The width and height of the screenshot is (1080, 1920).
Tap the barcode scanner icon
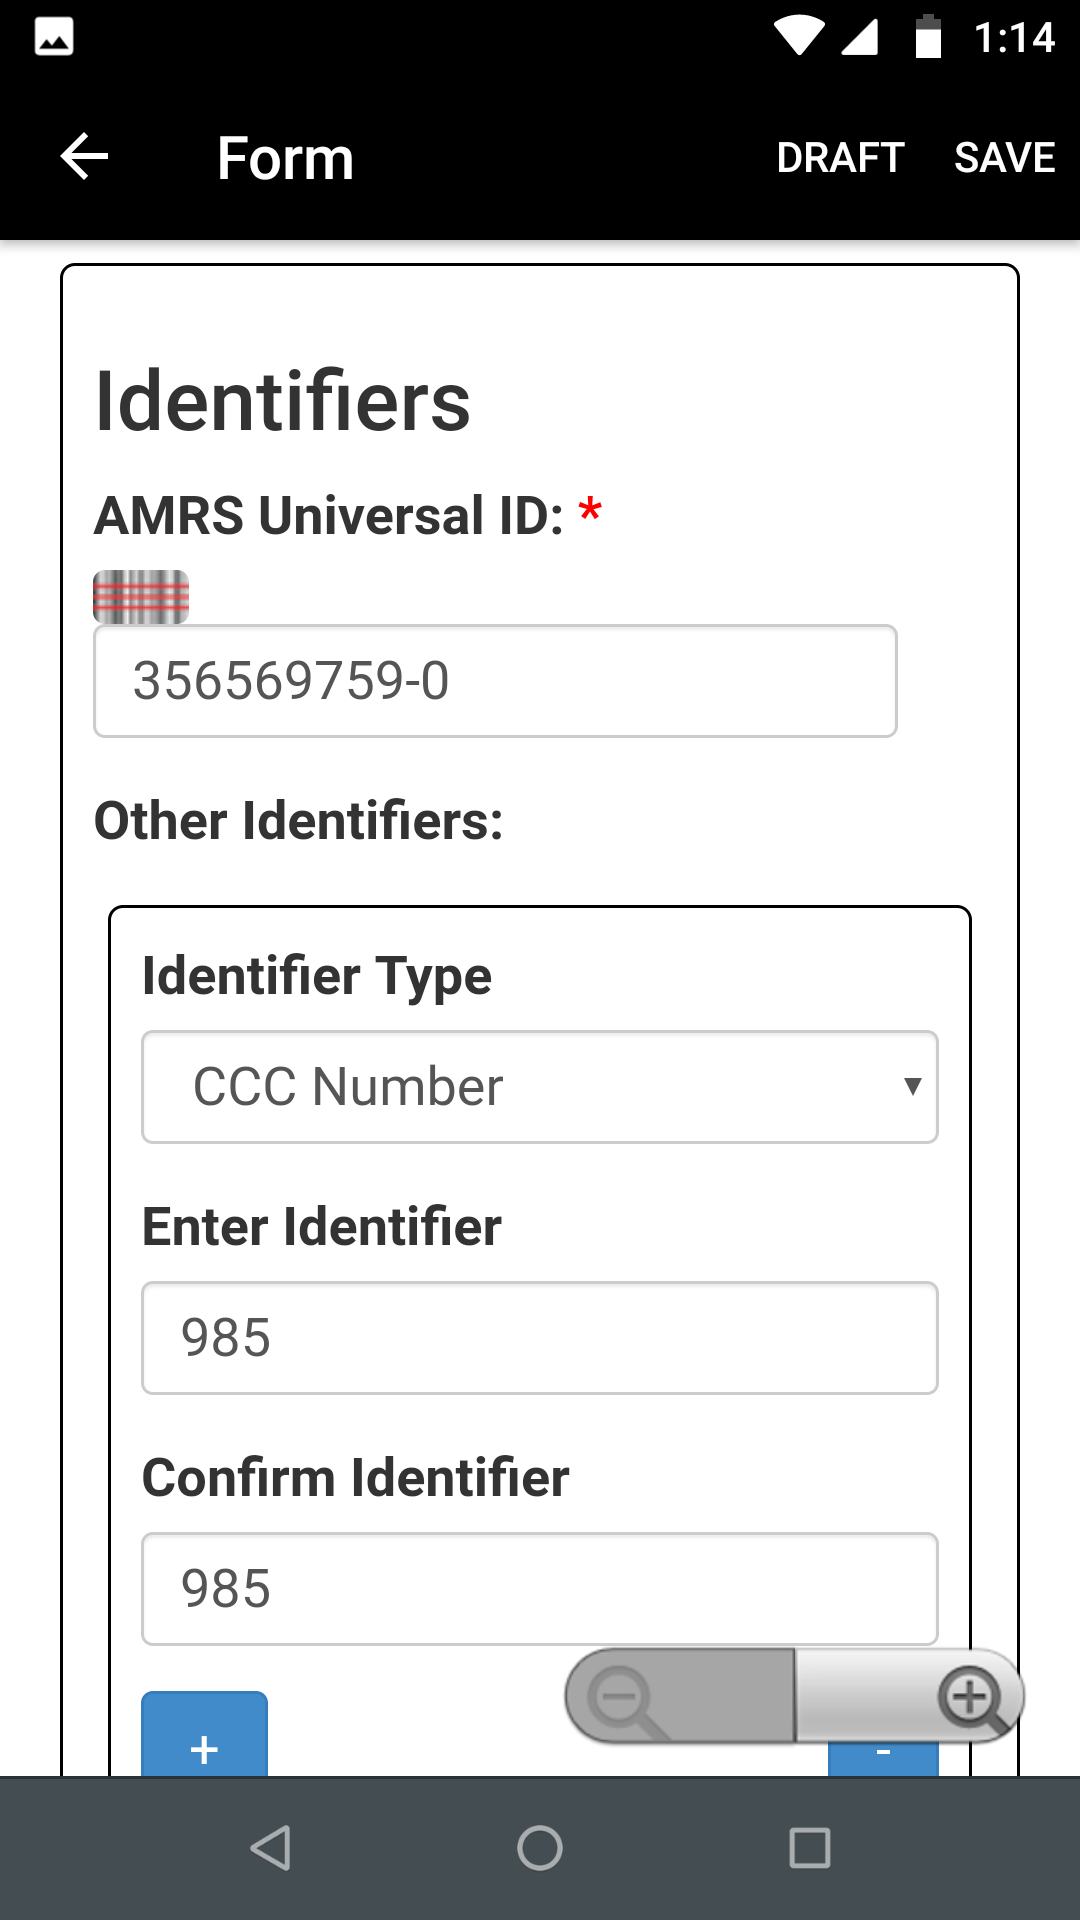(141, 597)
